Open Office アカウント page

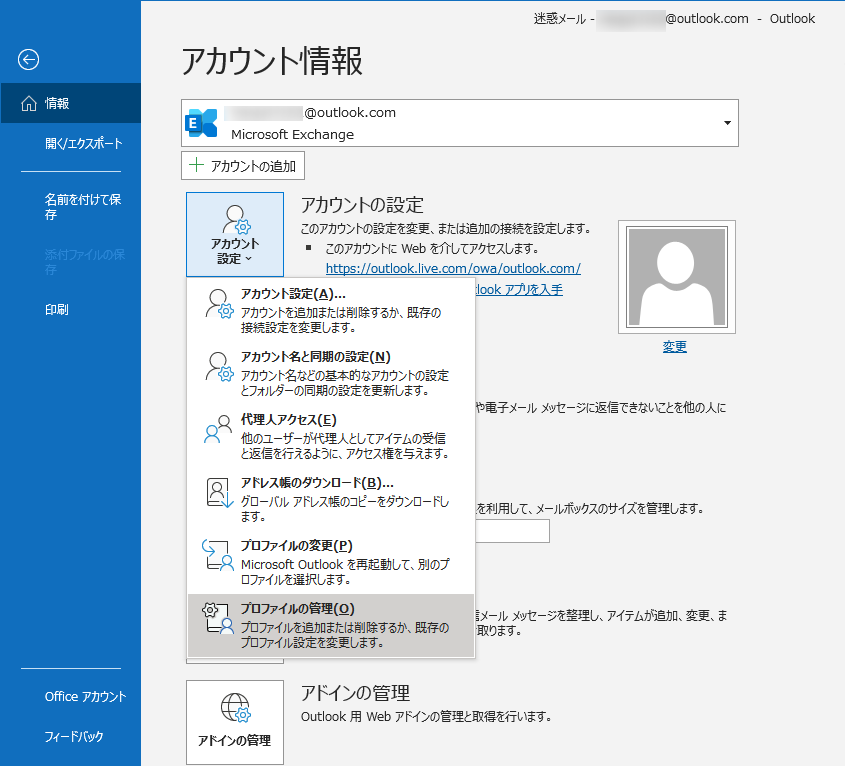point(85,697)
